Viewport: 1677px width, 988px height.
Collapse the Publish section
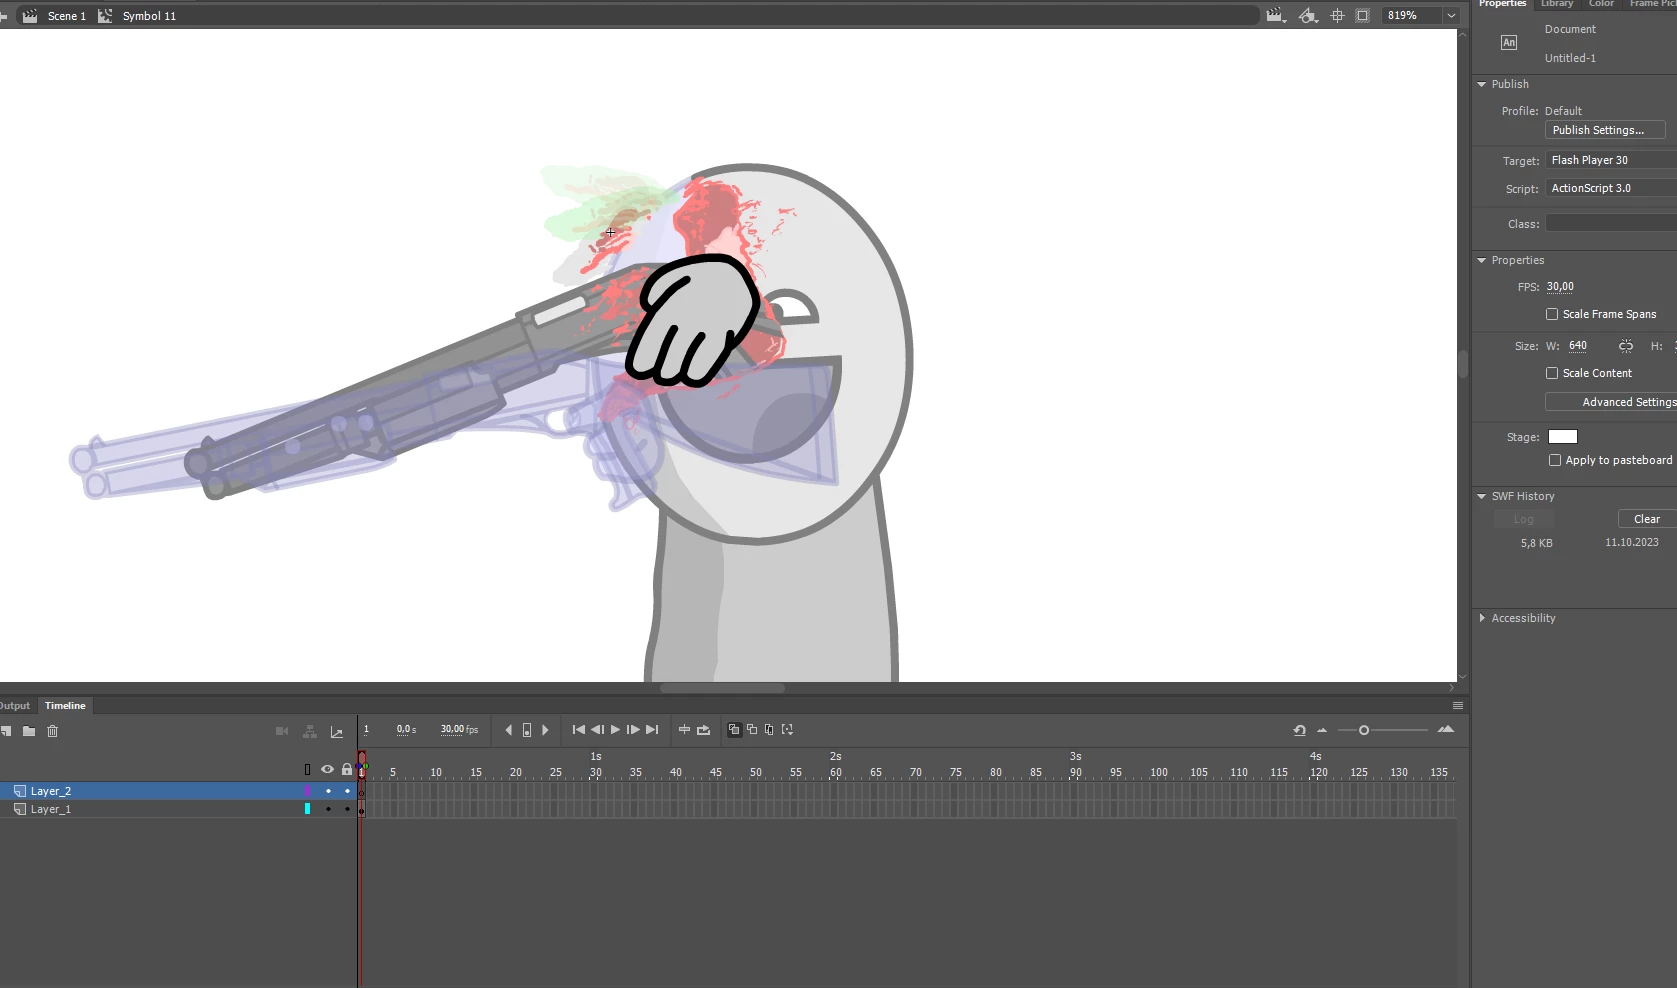pos(1482,84)
